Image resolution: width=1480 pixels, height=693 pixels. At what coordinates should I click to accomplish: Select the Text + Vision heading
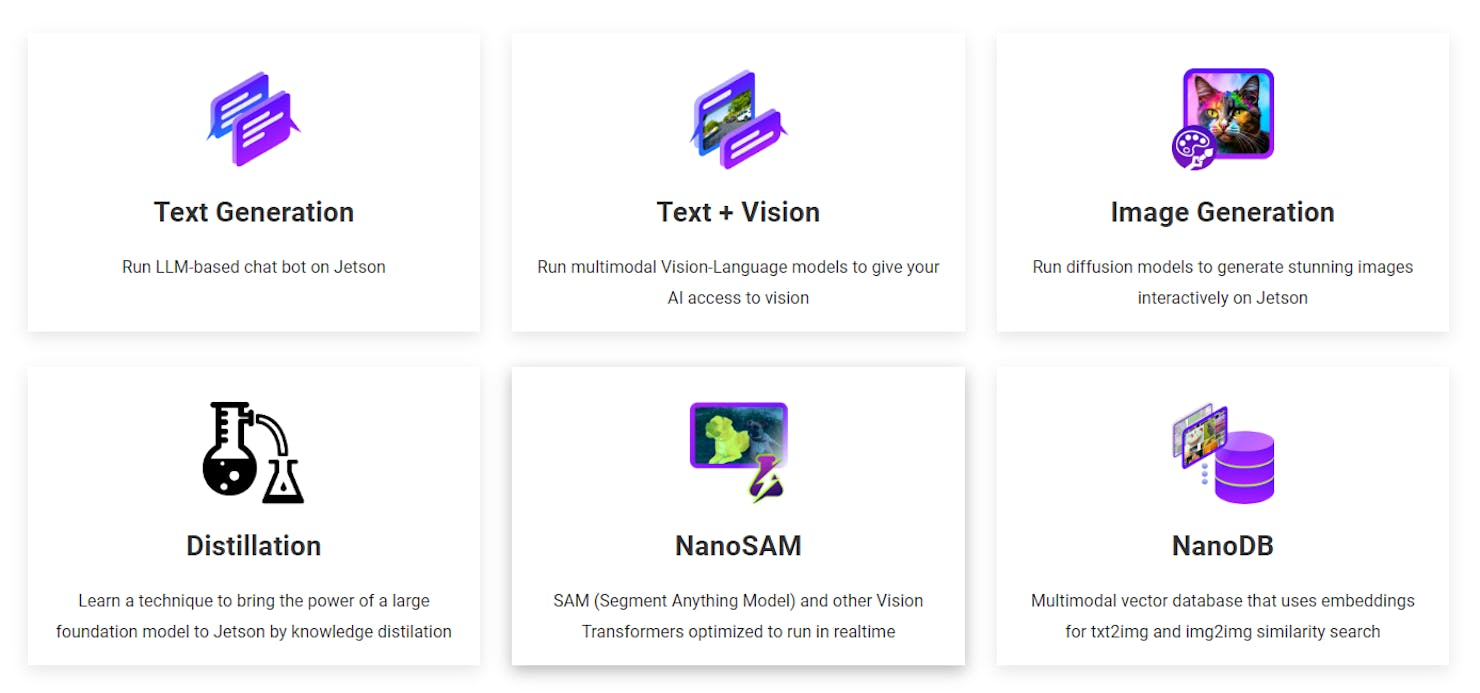click(738, 212)
